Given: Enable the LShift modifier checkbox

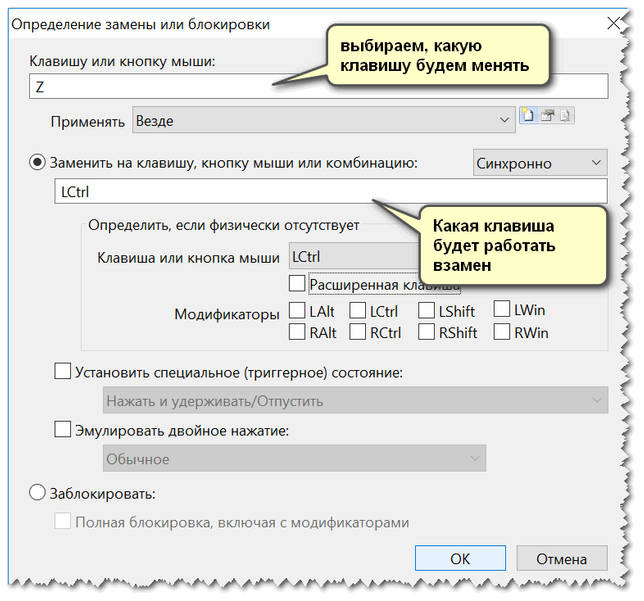Looking at the screenshot, I should pos(426,311).
